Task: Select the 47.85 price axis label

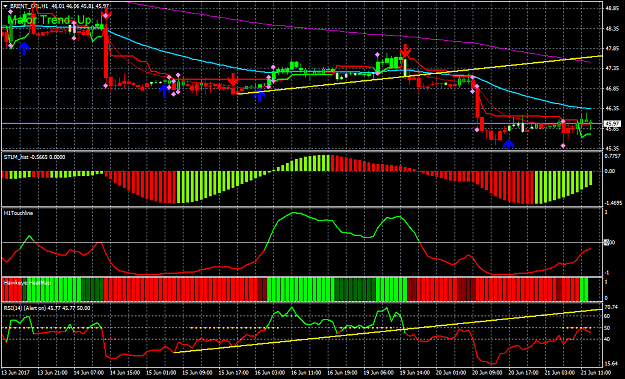Action: click(612, 49)
